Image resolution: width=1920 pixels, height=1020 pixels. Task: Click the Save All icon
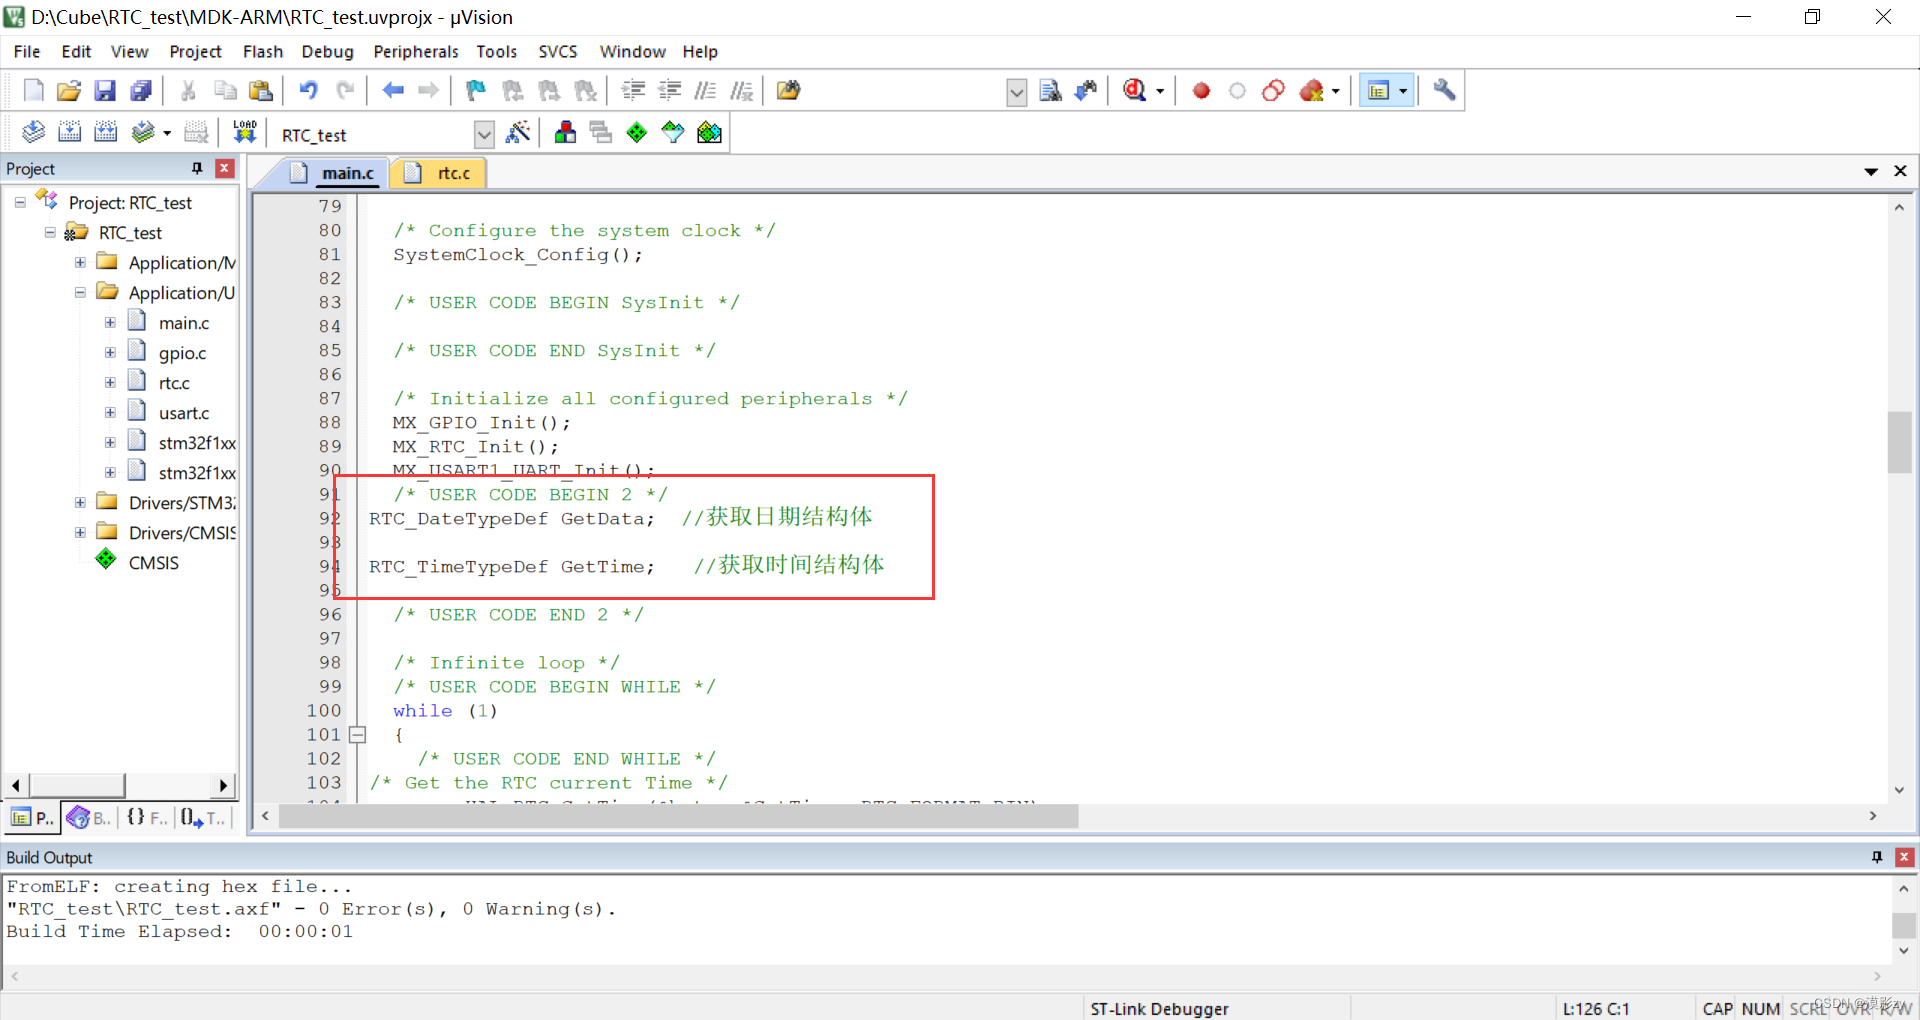click(x=141, y=91)
